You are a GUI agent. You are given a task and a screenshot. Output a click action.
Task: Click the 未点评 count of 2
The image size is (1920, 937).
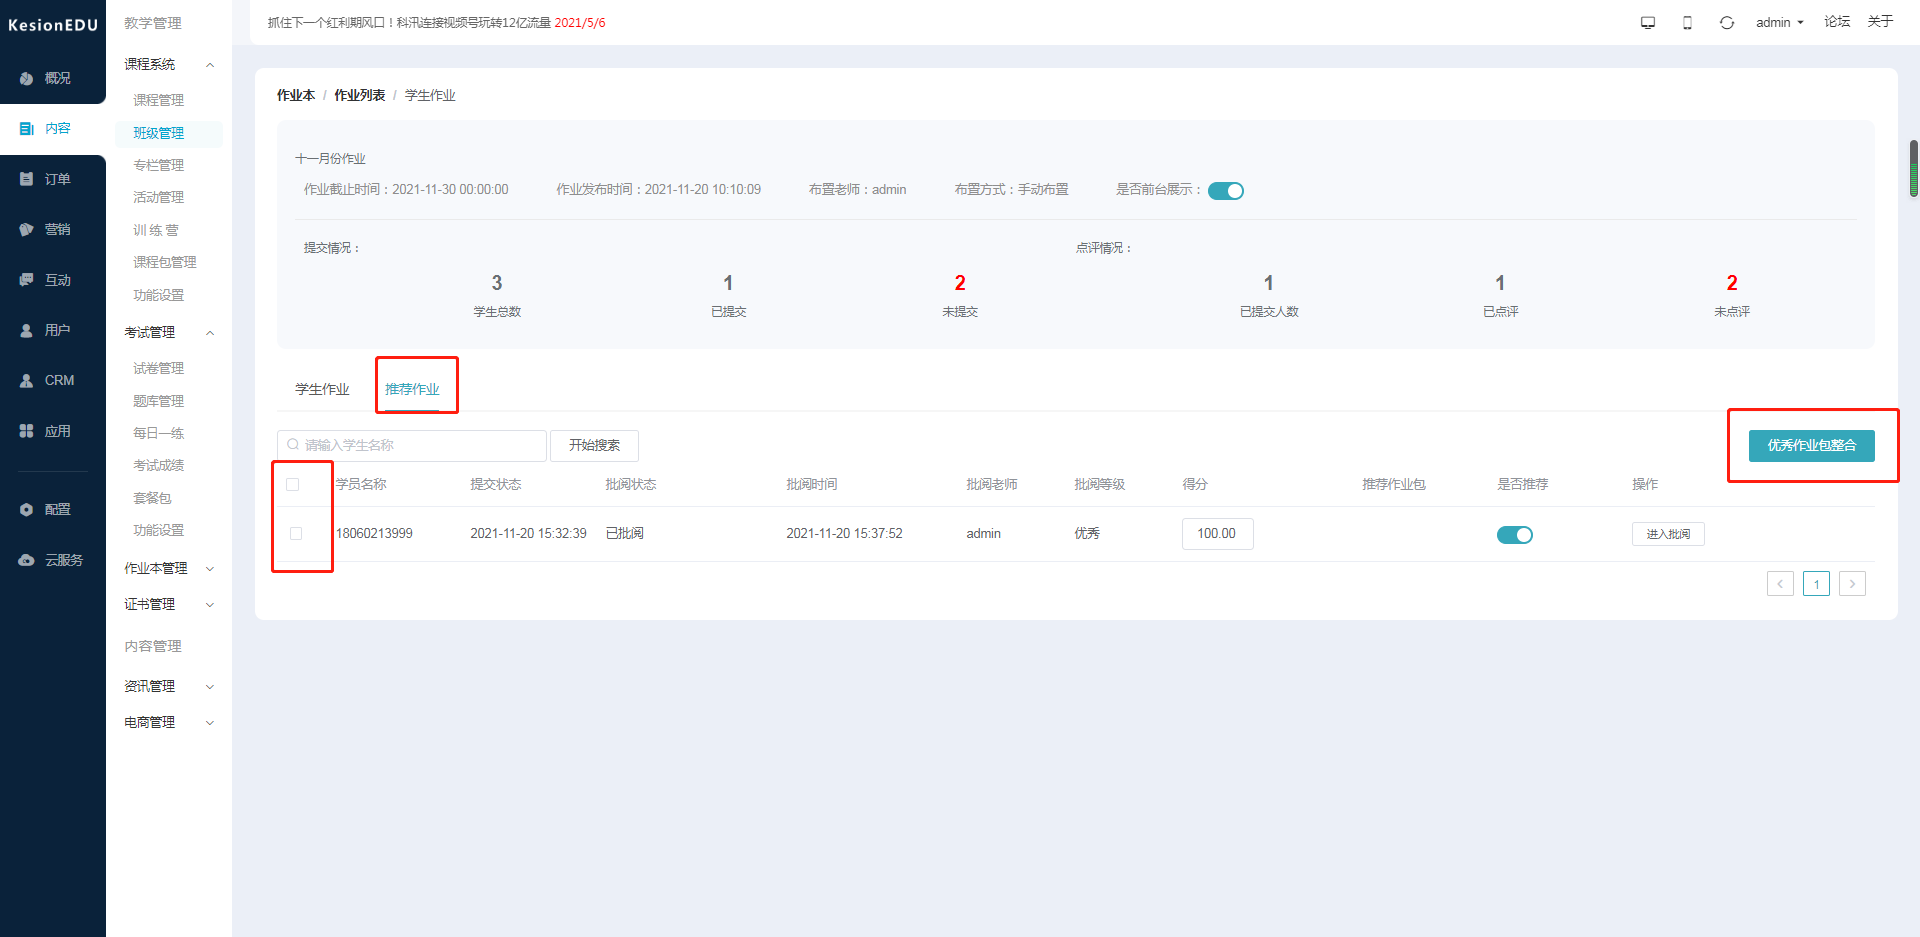(1732, 284)
